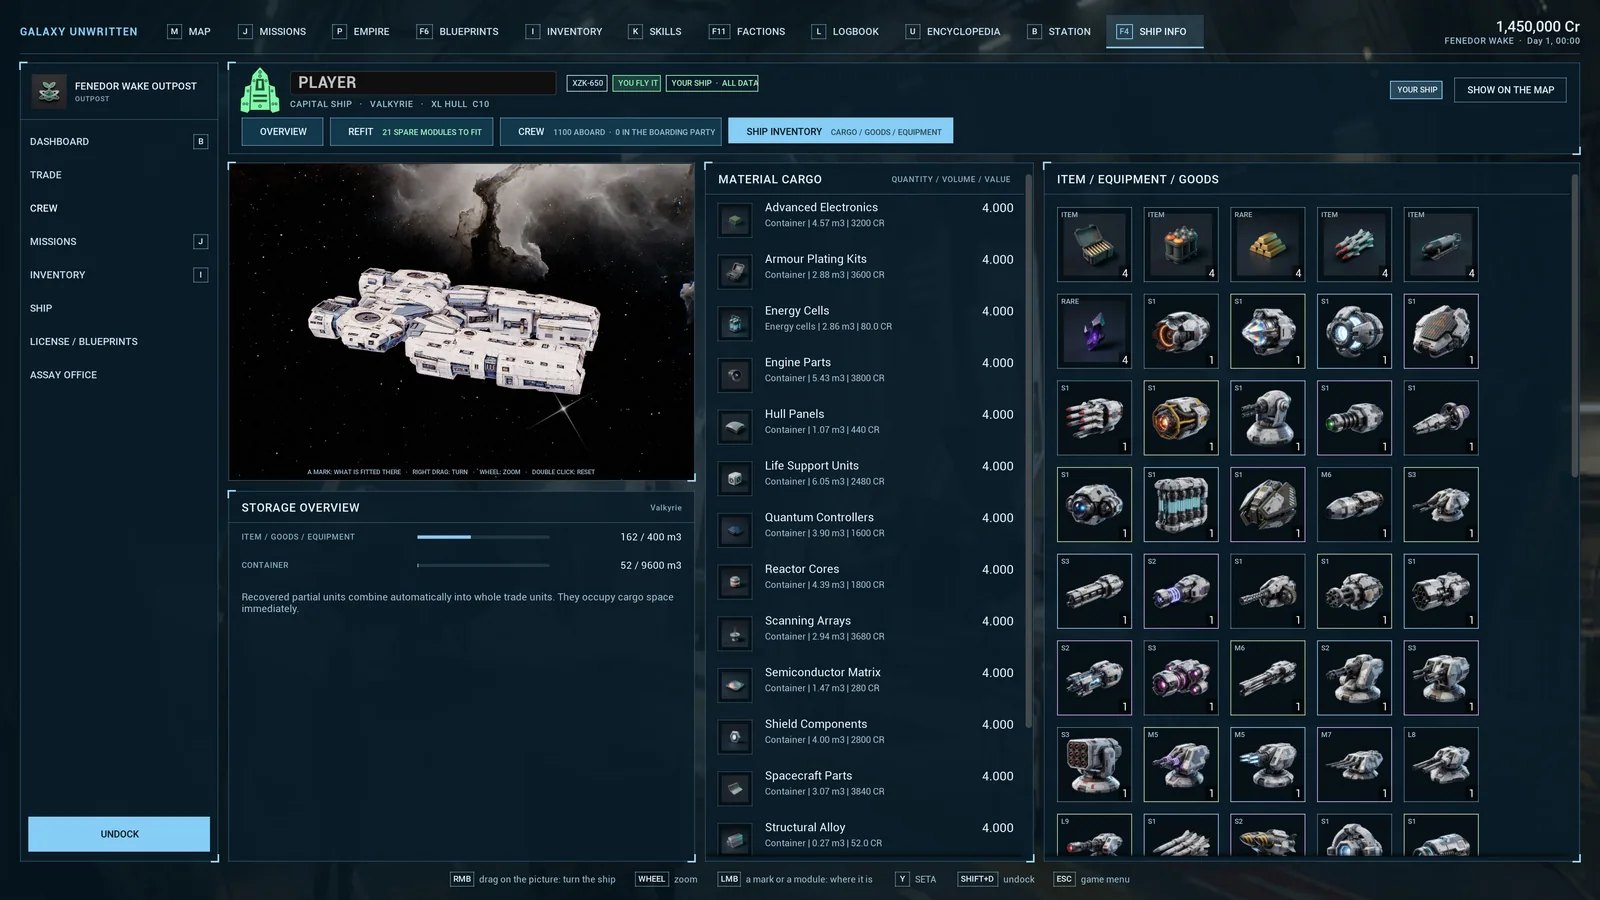Select the green missiles item tile

1355,245
